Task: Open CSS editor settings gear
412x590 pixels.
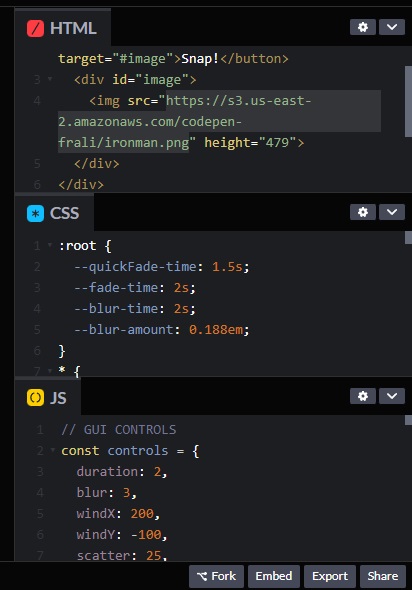Action: pyautogui.click(x=363, y=212)
